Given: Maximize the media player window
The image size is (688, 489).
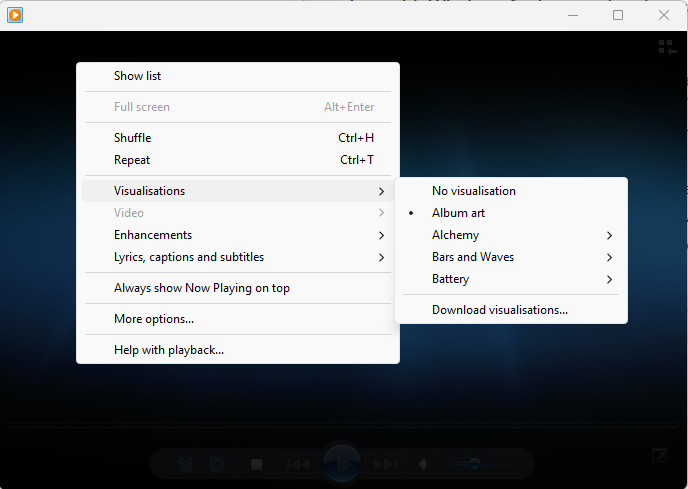Looking at the screenshot, I should tap(618, 15).
